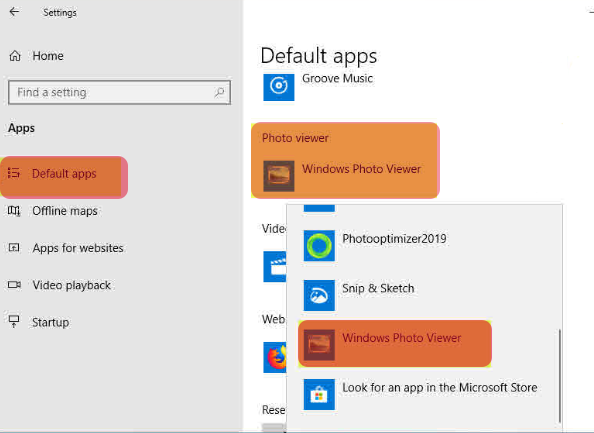
Task: Choose Windows Photo Viewer in popup list
Action: (395, 344)
